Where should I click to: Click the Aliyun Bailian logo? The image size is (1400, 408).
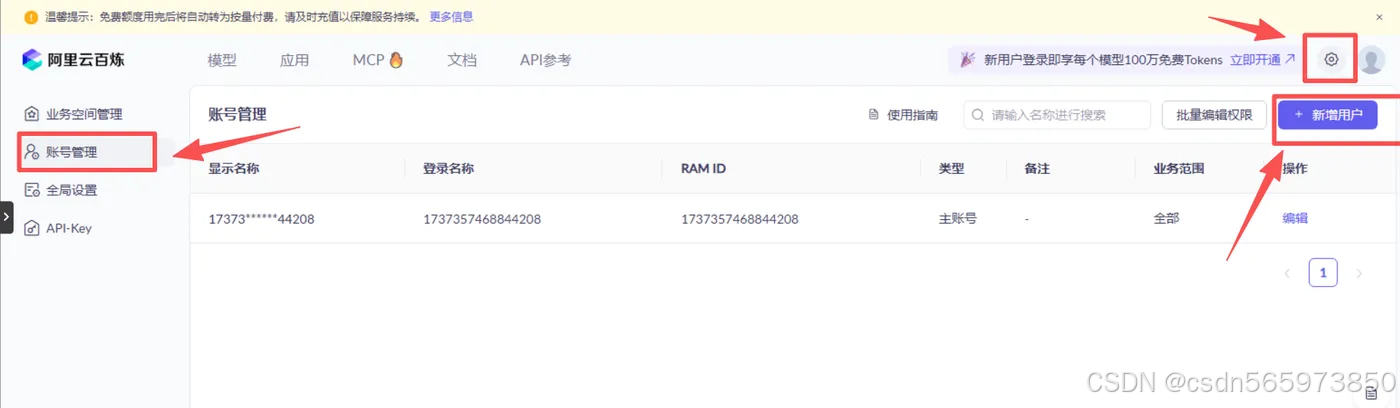pos(74,60)
